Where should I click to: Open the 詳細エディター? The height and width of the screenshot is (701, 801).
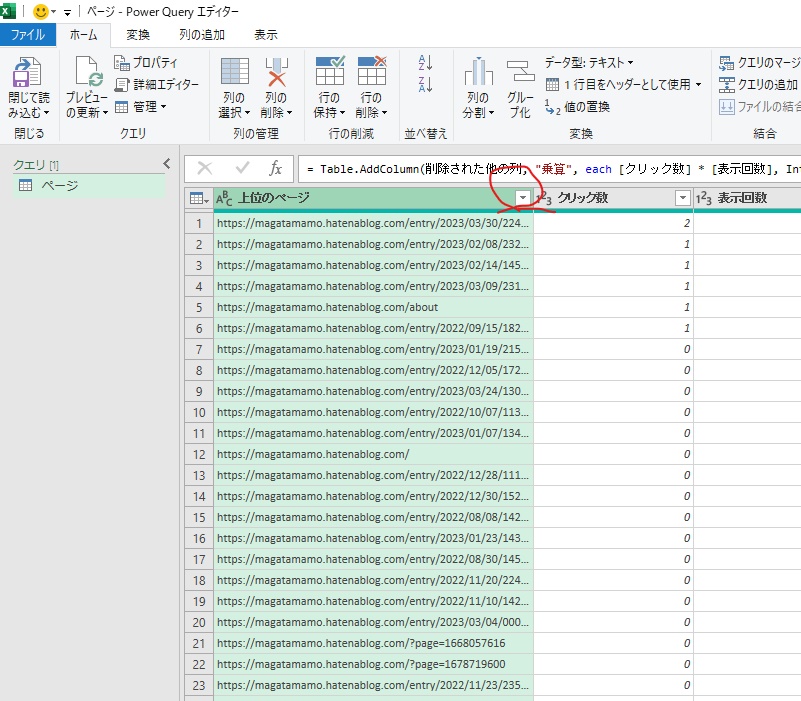[x=156, y=84]
